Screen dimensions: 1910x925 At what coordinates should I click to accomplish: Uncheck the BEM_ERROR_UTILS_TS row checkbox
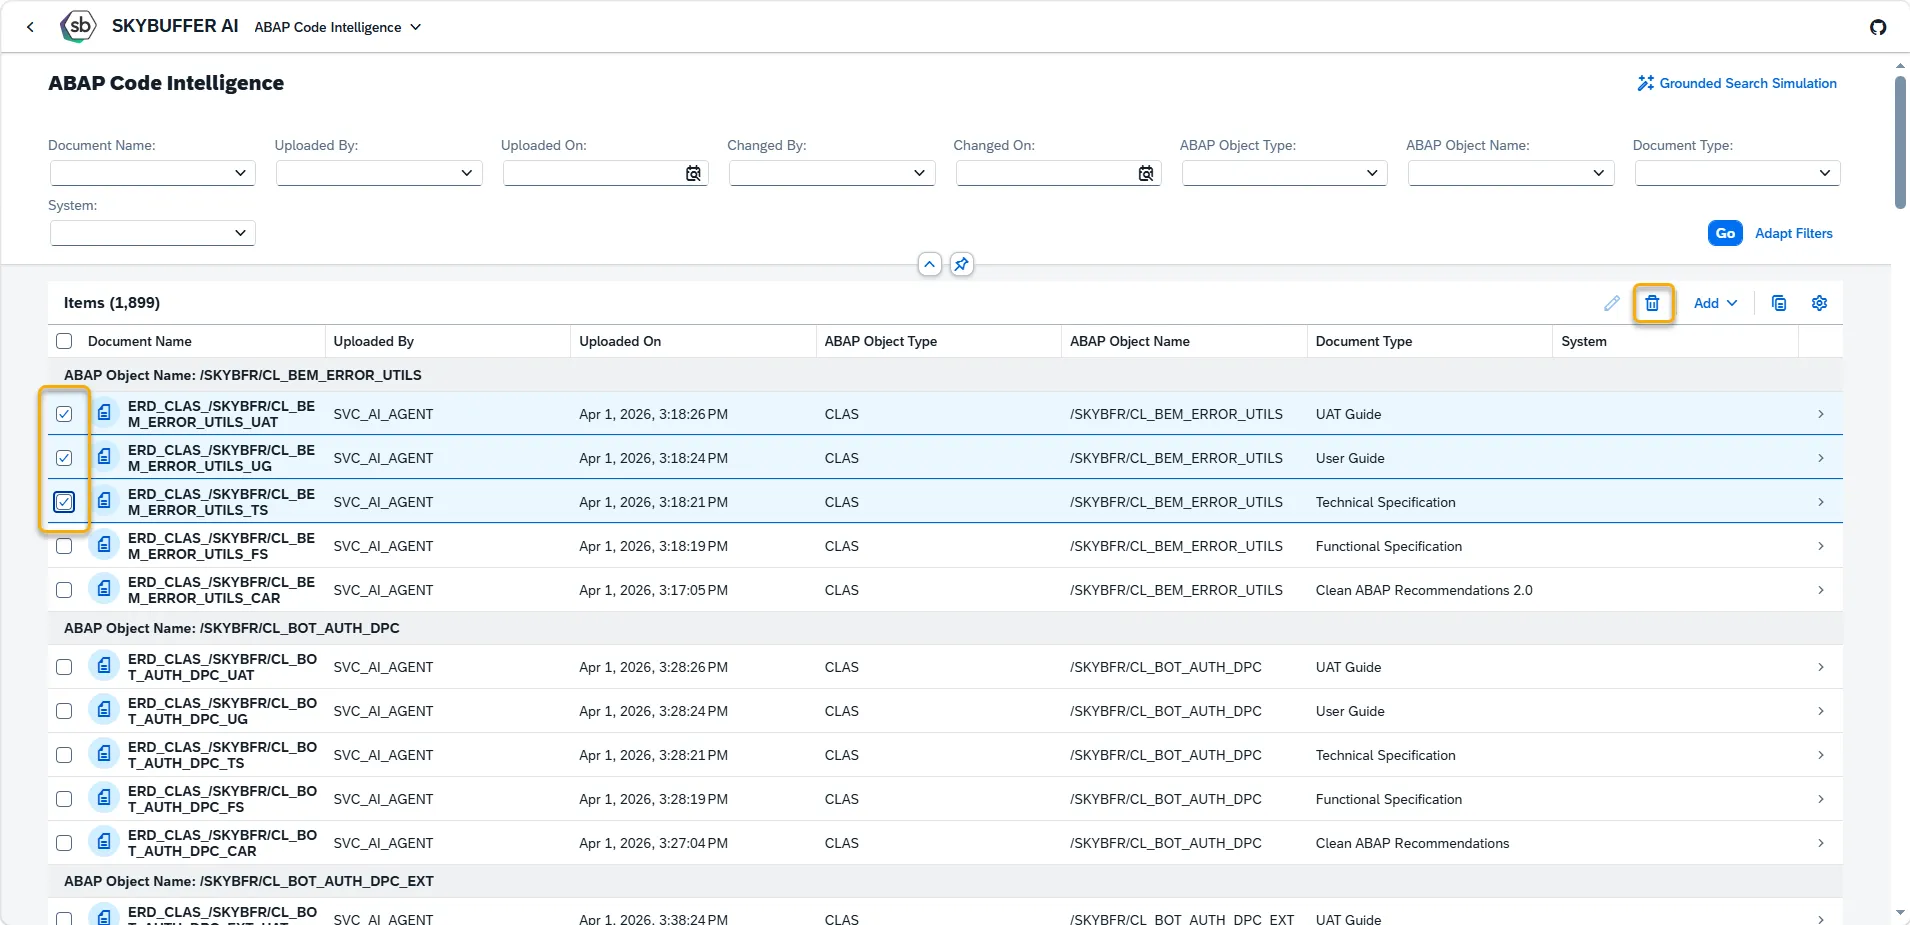coord(64,502)
